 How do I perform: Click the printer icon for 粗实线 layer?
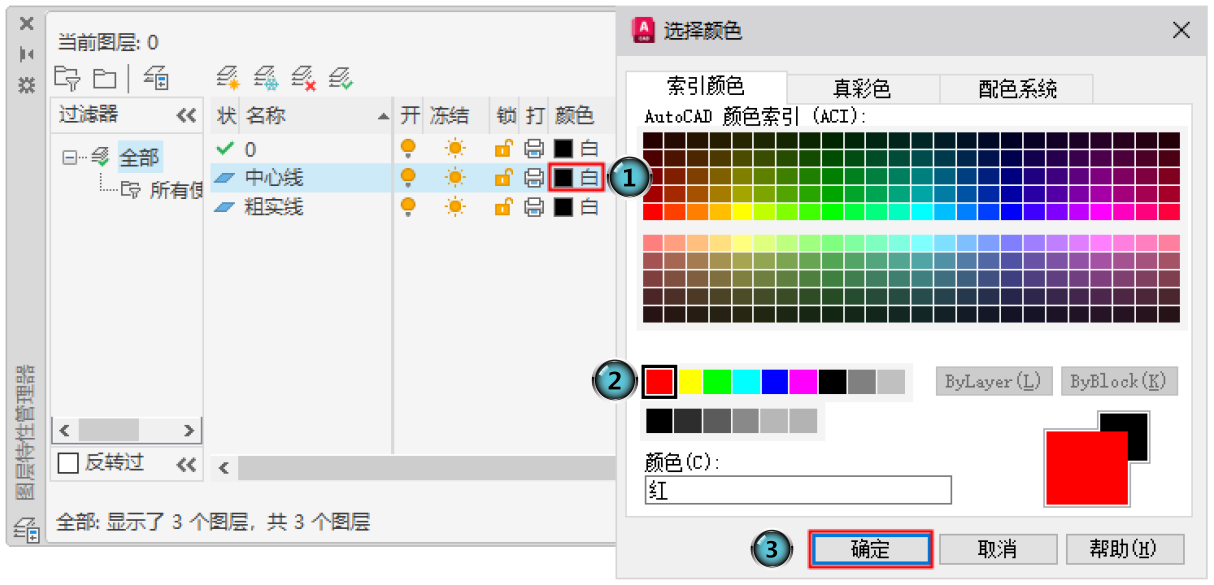coord(534,207)
